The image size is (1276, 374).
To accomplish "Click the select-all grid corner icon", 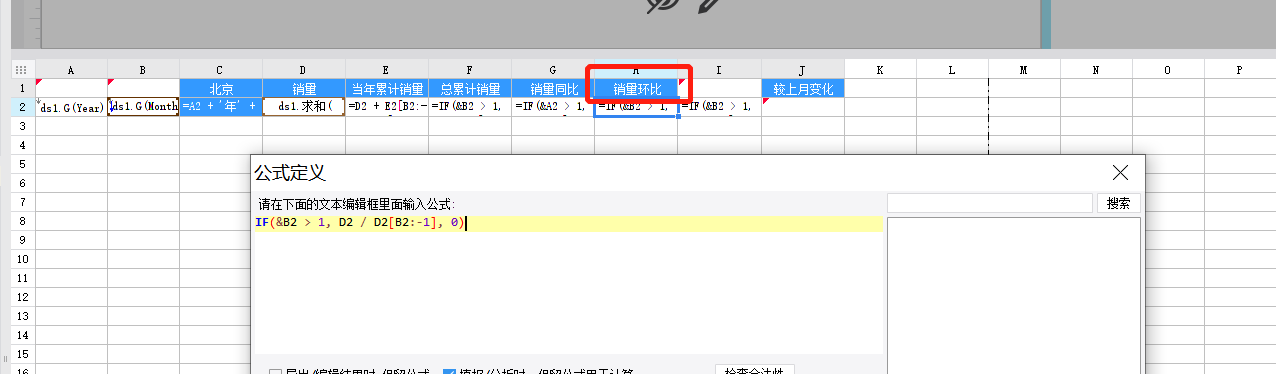I will [x=21, y=70].
